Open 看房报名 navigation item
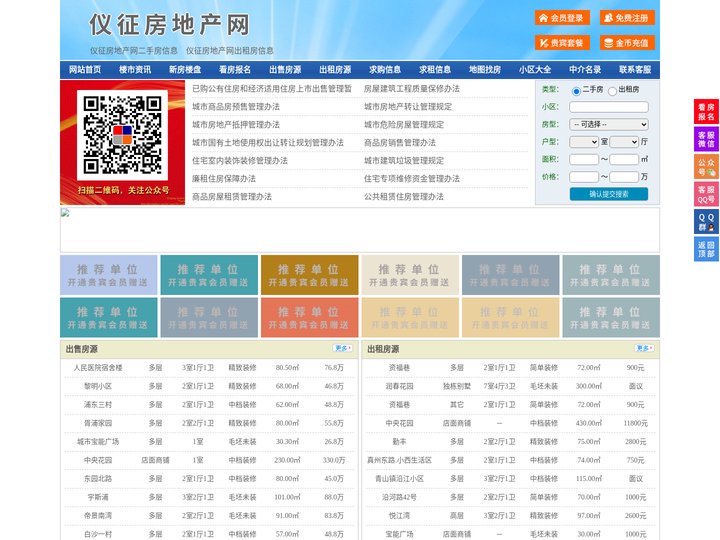The width and height of the screenshot is (720, 540). [x=235, y=70]
